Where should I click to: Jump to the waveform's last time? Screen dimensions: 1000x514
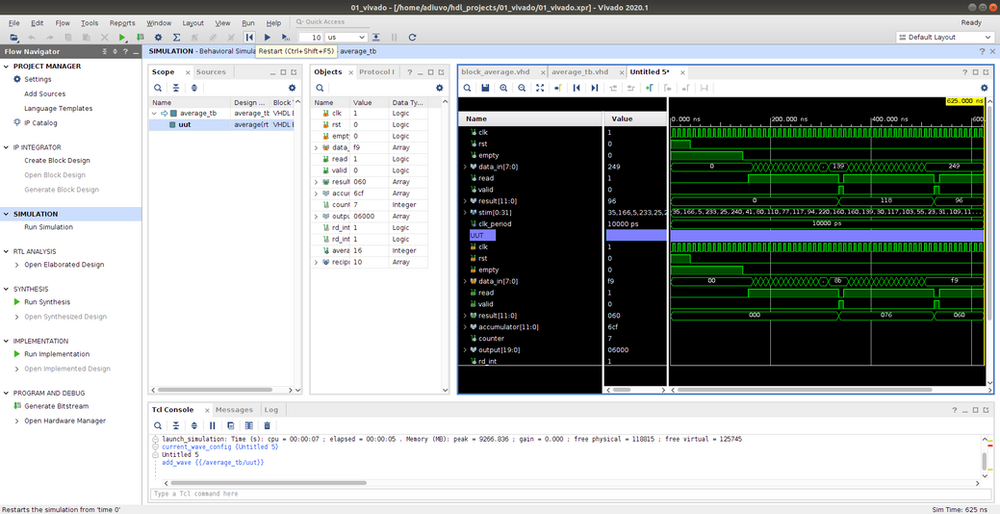point(595,88)
